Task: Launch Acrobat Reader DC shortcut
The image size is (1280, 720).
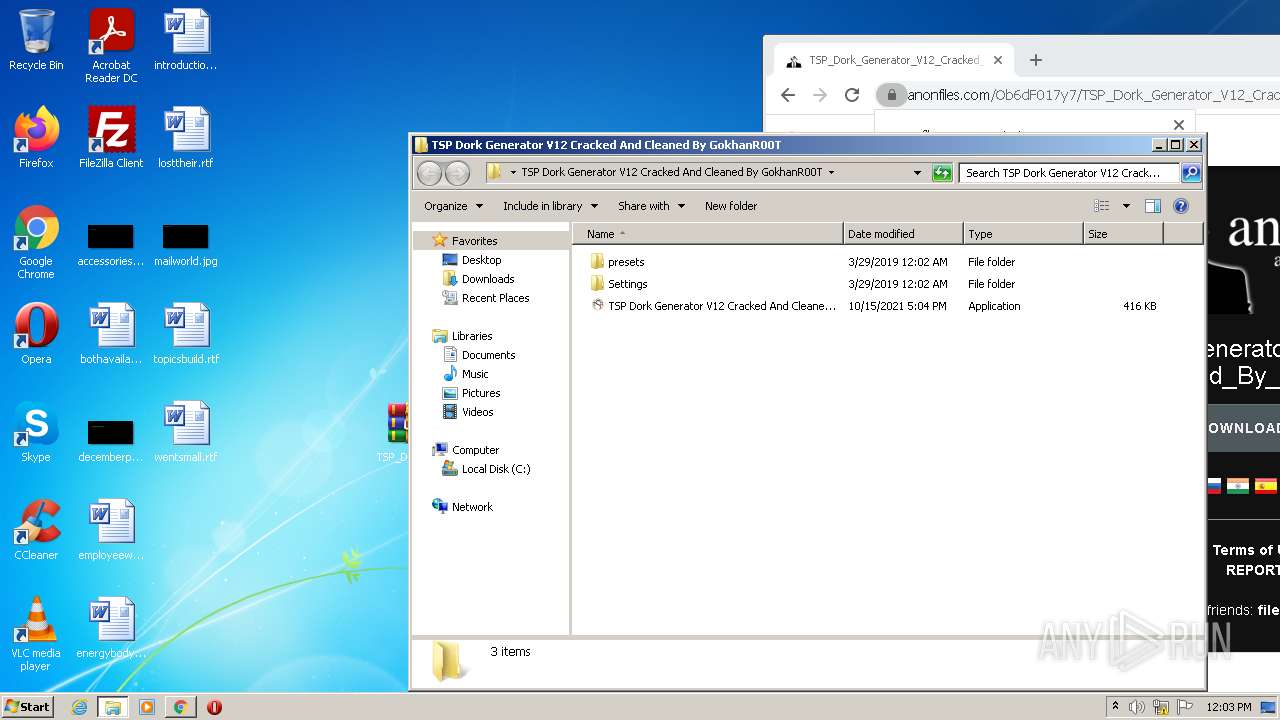Action: tap(111, 46)
